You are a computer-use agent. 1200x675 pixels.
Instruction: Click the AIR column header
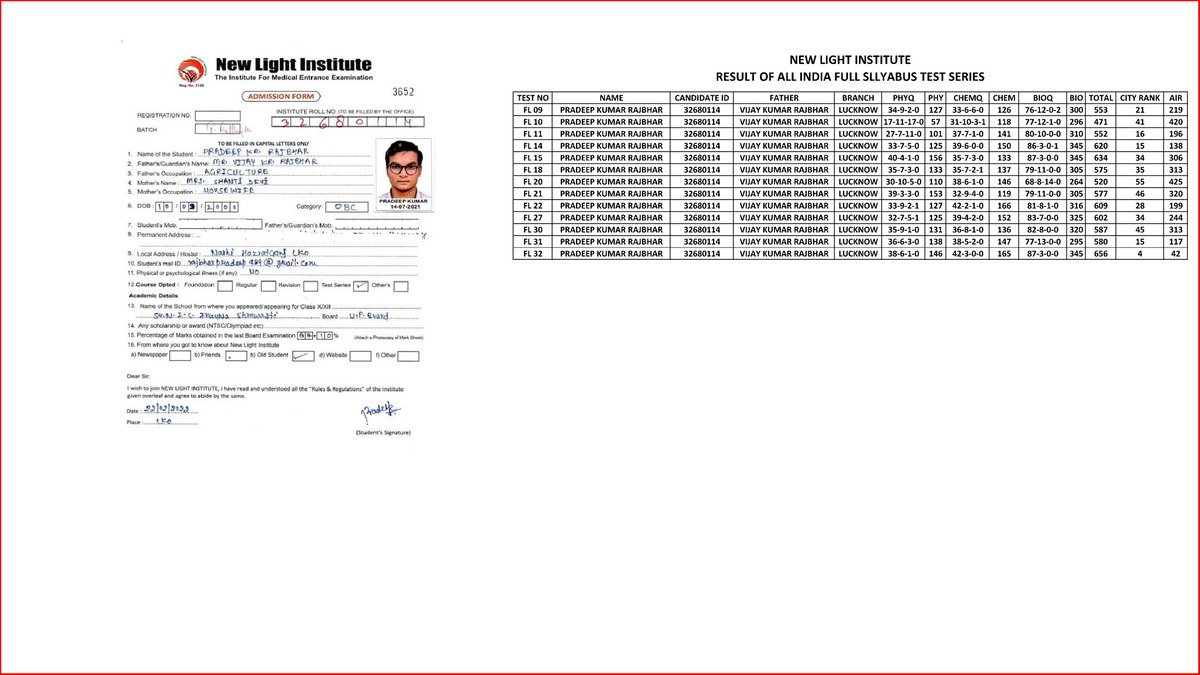pos(1175,98)
